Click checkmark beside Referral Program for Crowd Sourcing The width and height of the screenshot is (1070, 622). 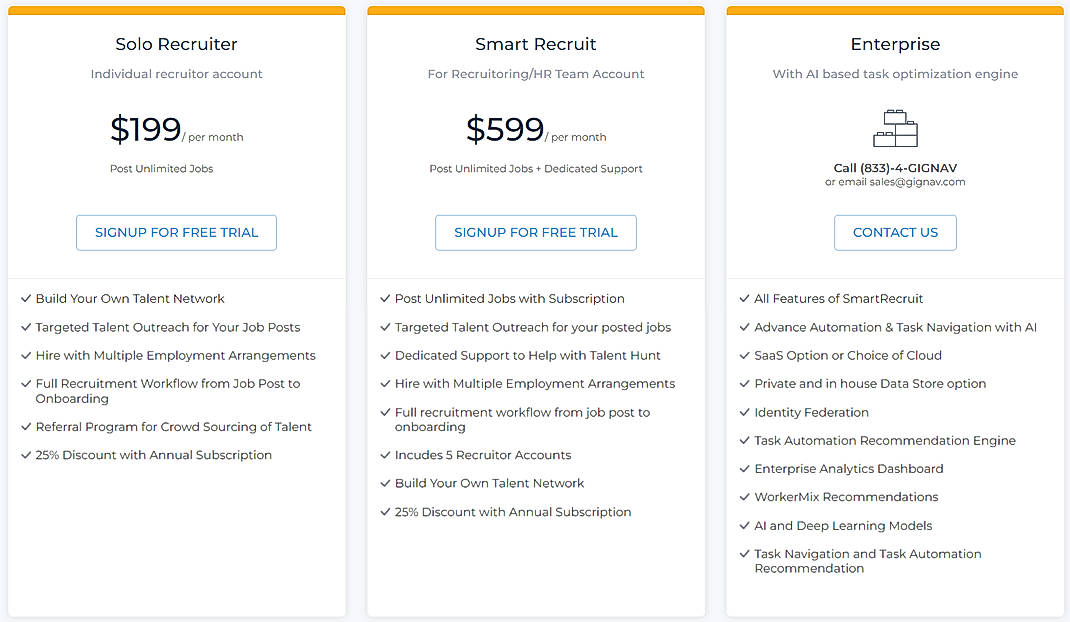point(25,426)
